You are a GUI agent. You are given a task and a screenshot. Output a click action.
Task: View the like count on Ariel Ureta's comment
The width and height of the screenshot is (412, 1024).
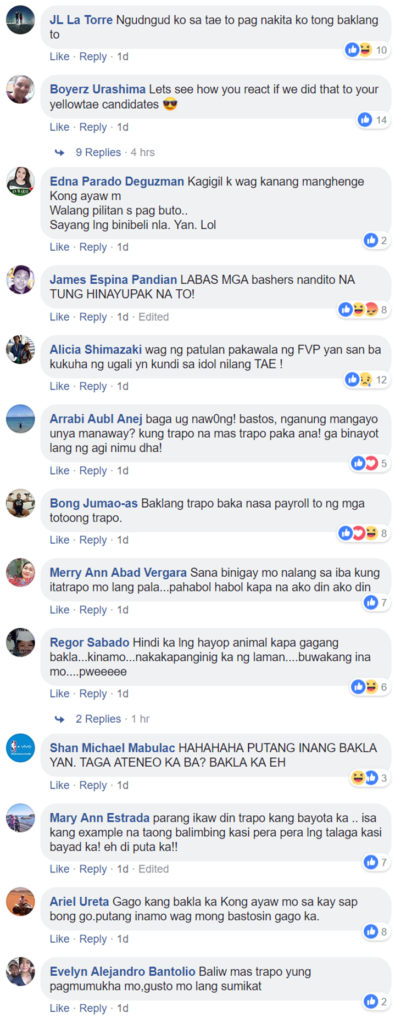[x=377, y=931]
